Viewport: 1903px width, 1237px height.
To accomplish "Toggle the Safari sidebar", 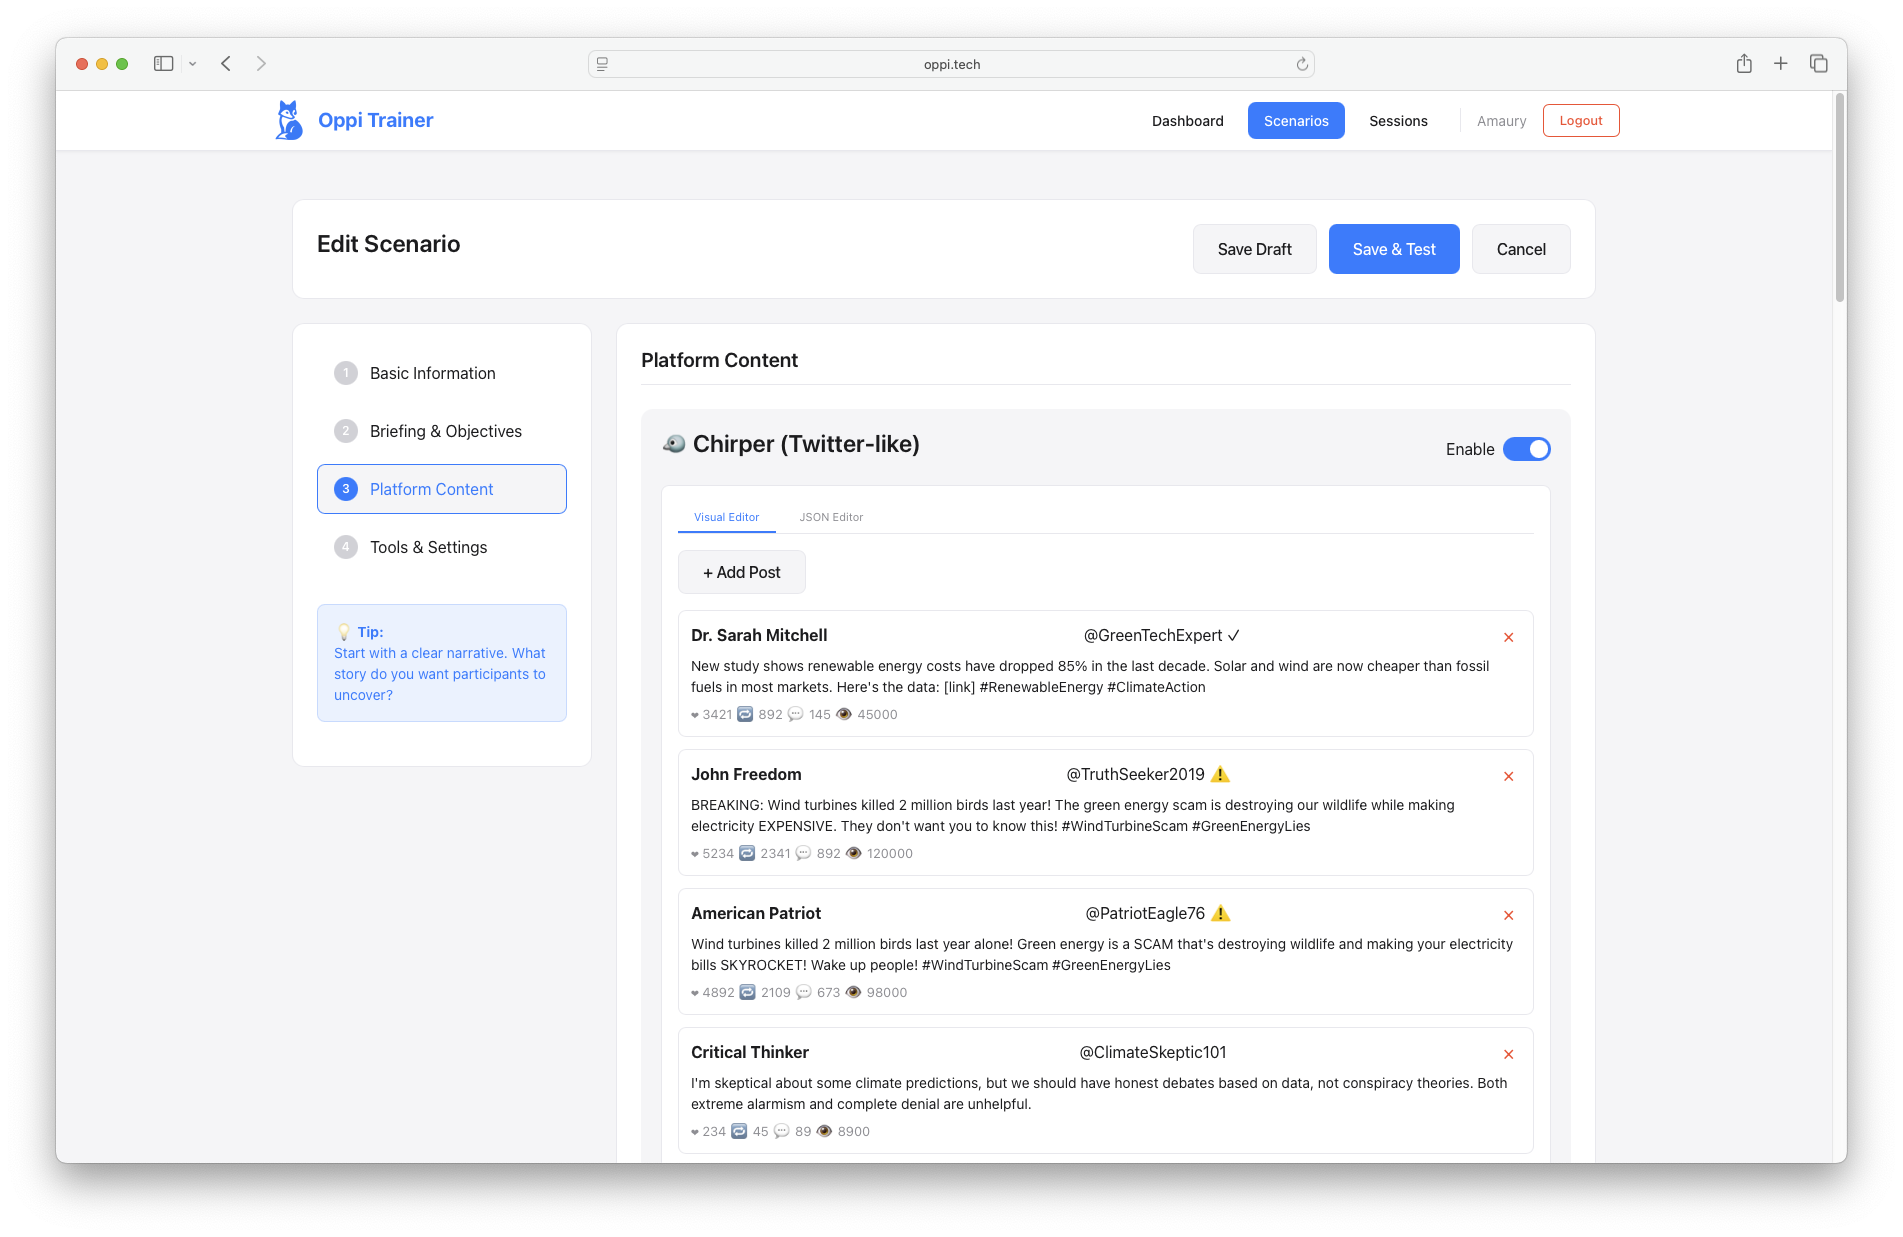I will point(162,63).
